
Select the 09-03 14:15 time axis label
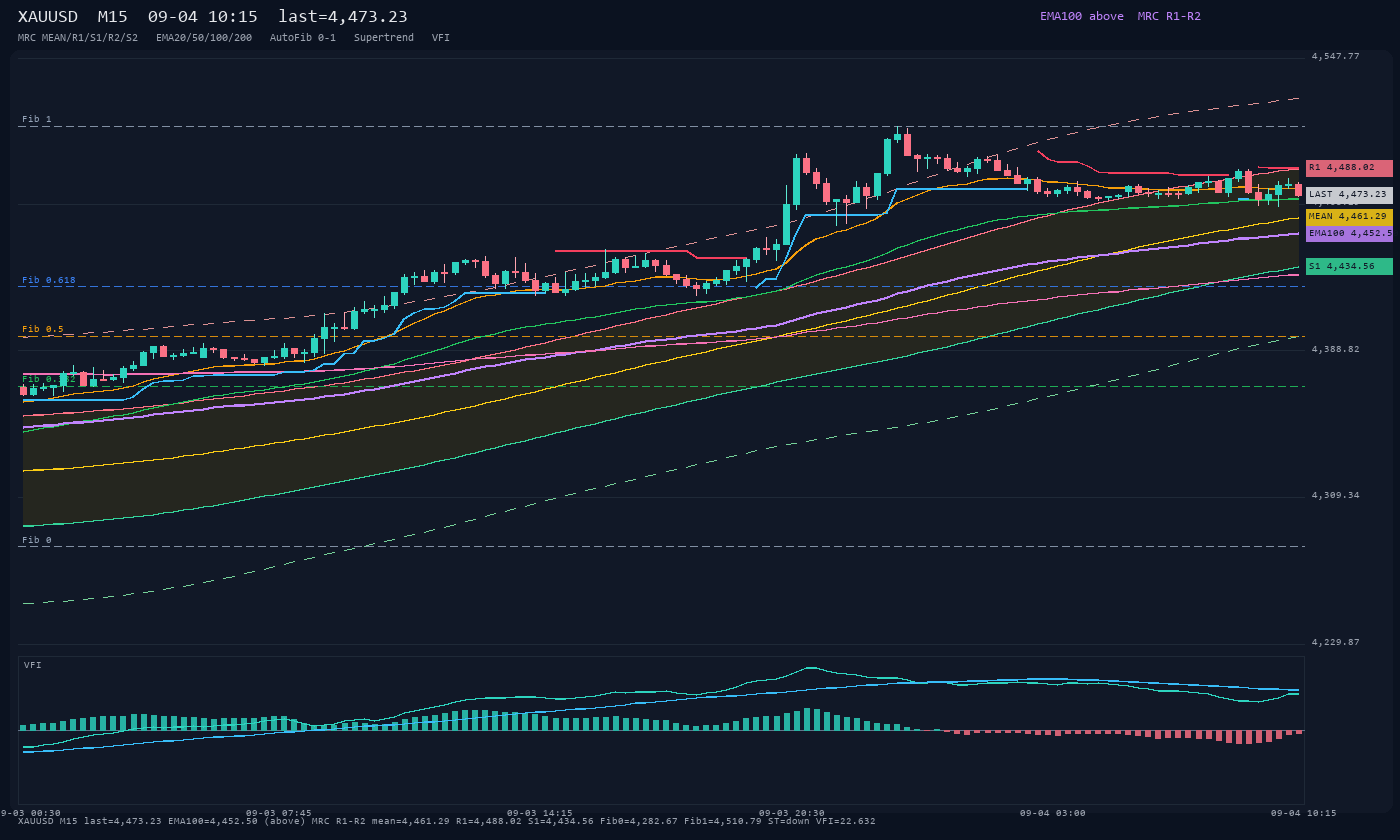[x=540, y=813]
